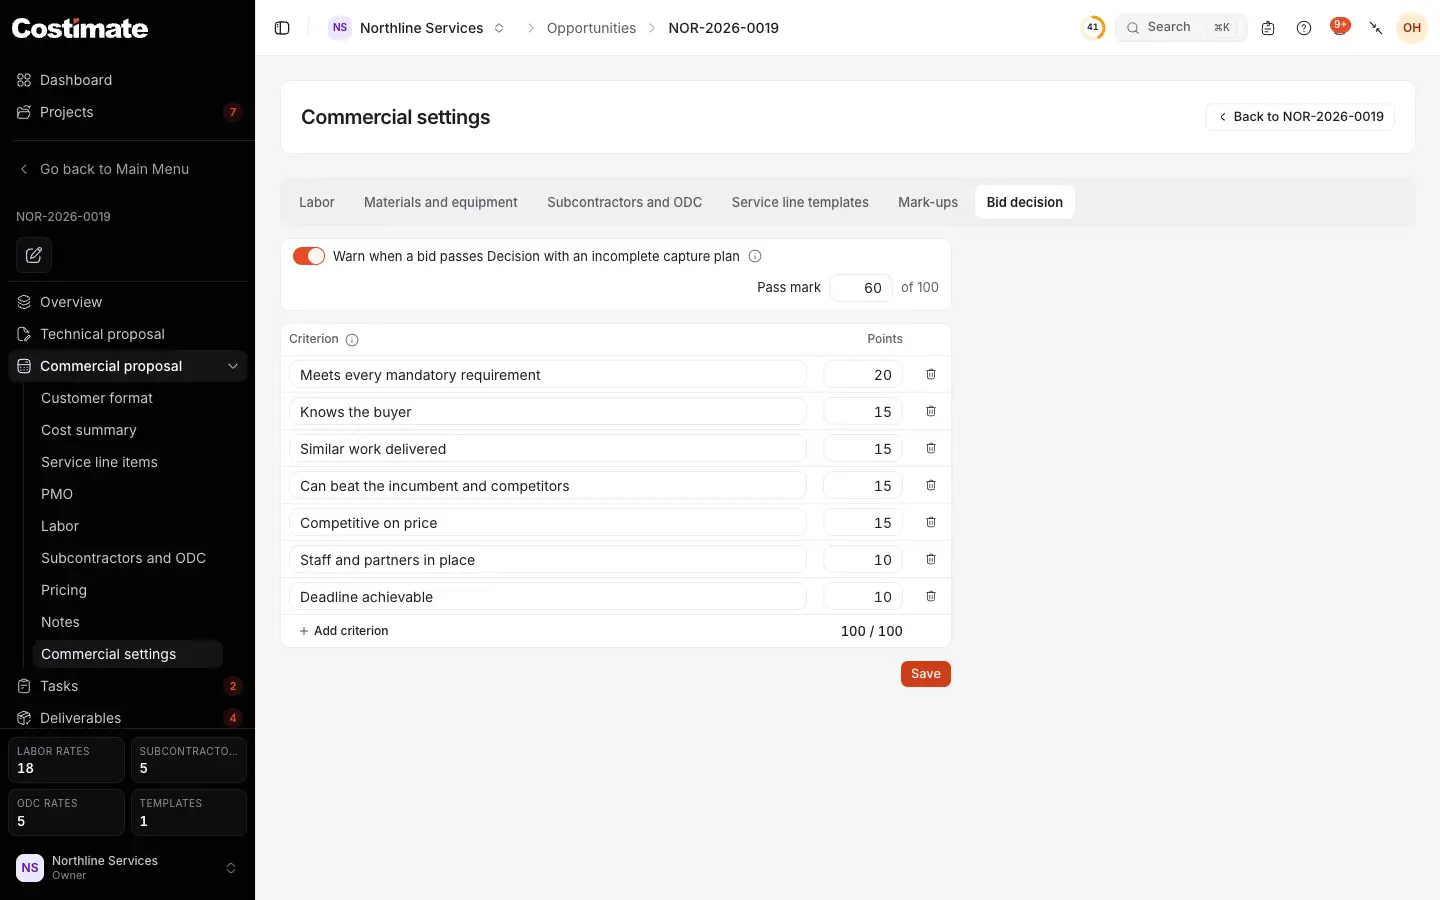The image size is (1440, 900).
Task: Open the Northline Services workspace switcher
Action: (x=417, y=28)
